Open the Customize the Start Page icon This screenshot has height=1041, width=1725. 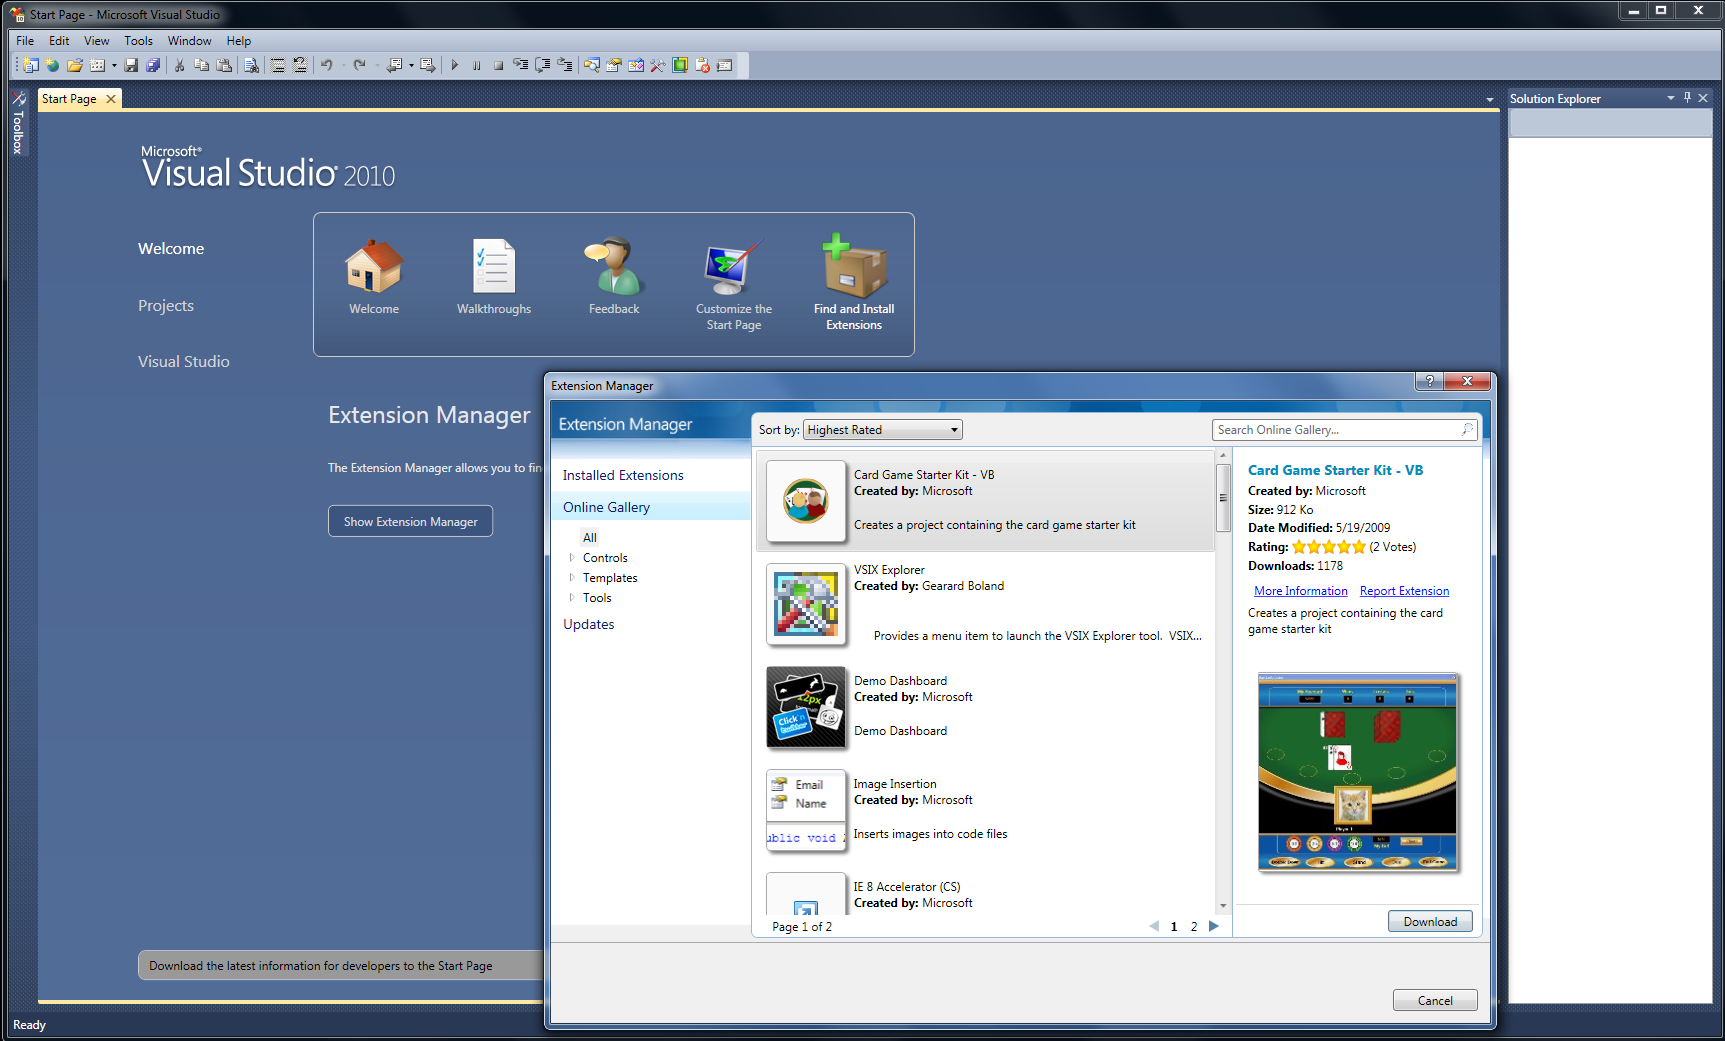tap(734, 268)
